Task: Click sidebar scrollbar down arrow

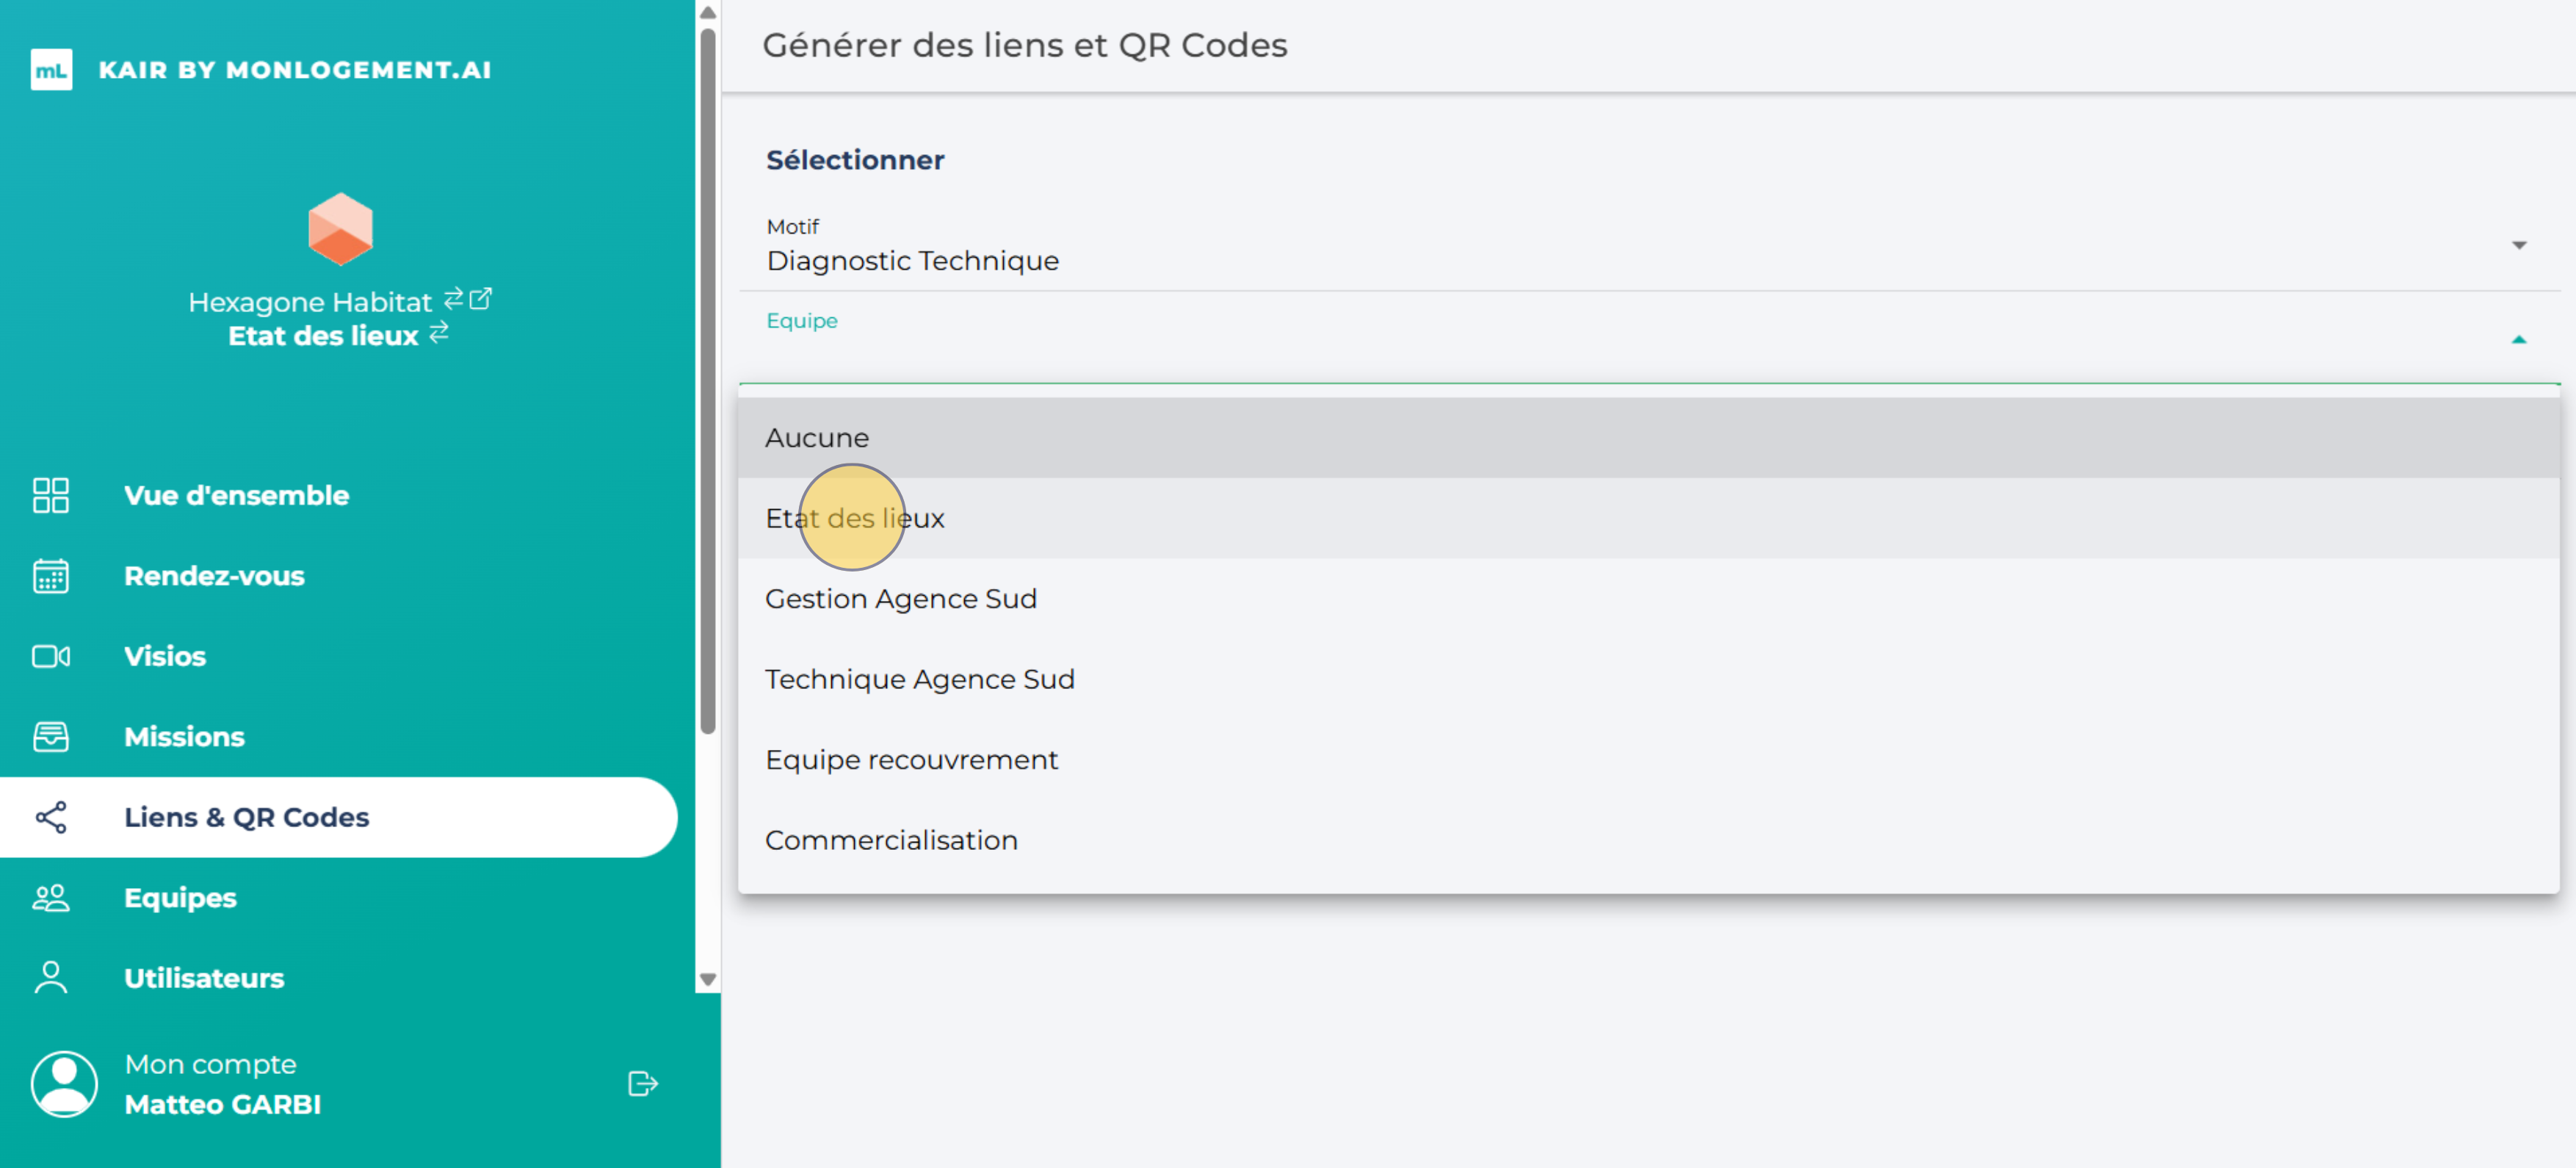Action: pos(708,979)
